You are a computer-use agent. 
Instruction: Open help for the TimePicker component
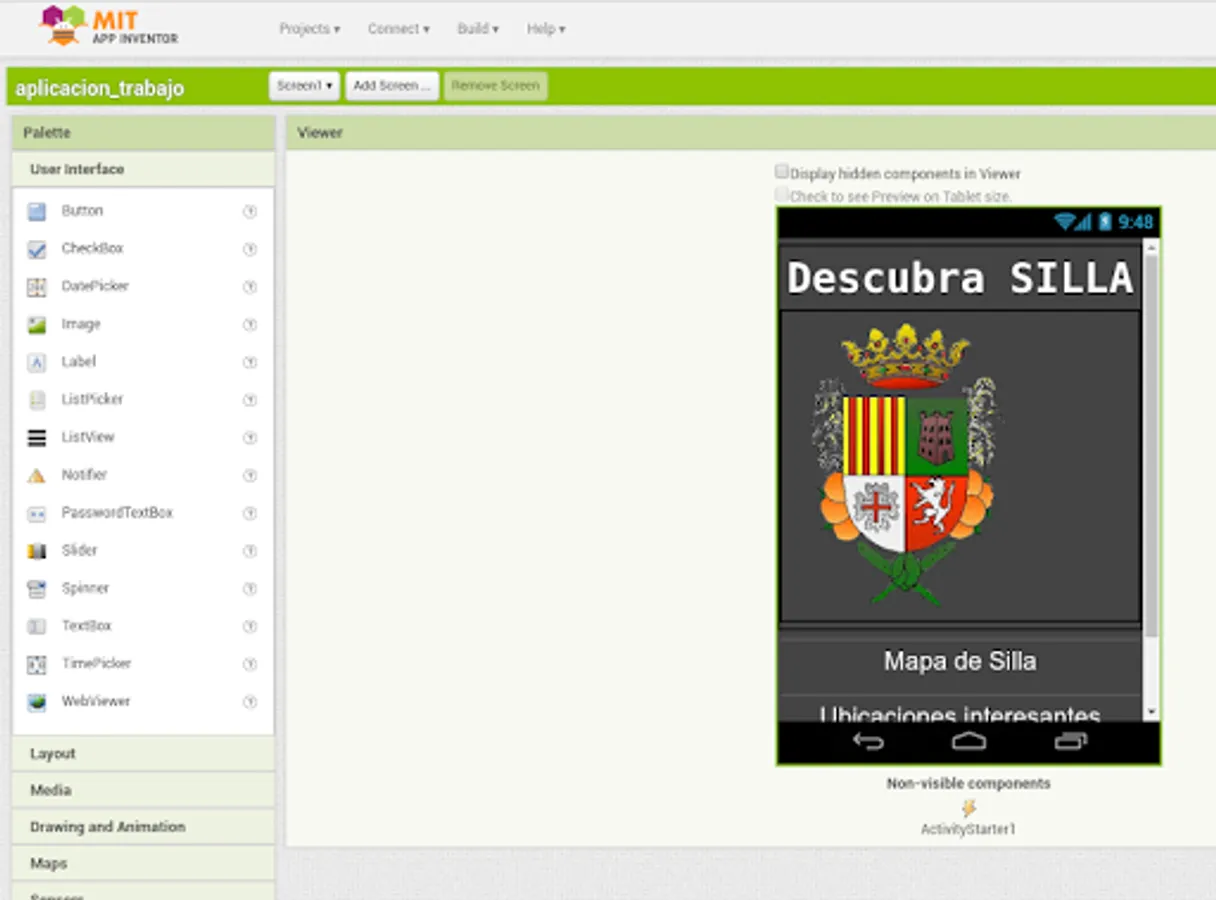point(250,664)
